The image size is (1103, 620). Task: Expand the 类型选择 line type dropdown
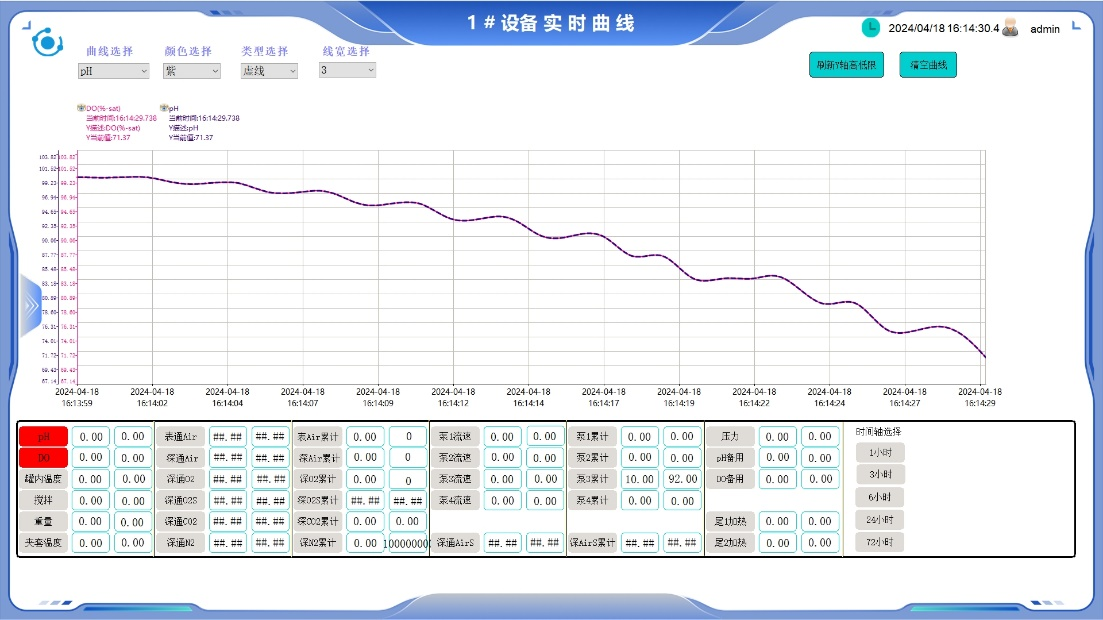(x=269, y=71)
